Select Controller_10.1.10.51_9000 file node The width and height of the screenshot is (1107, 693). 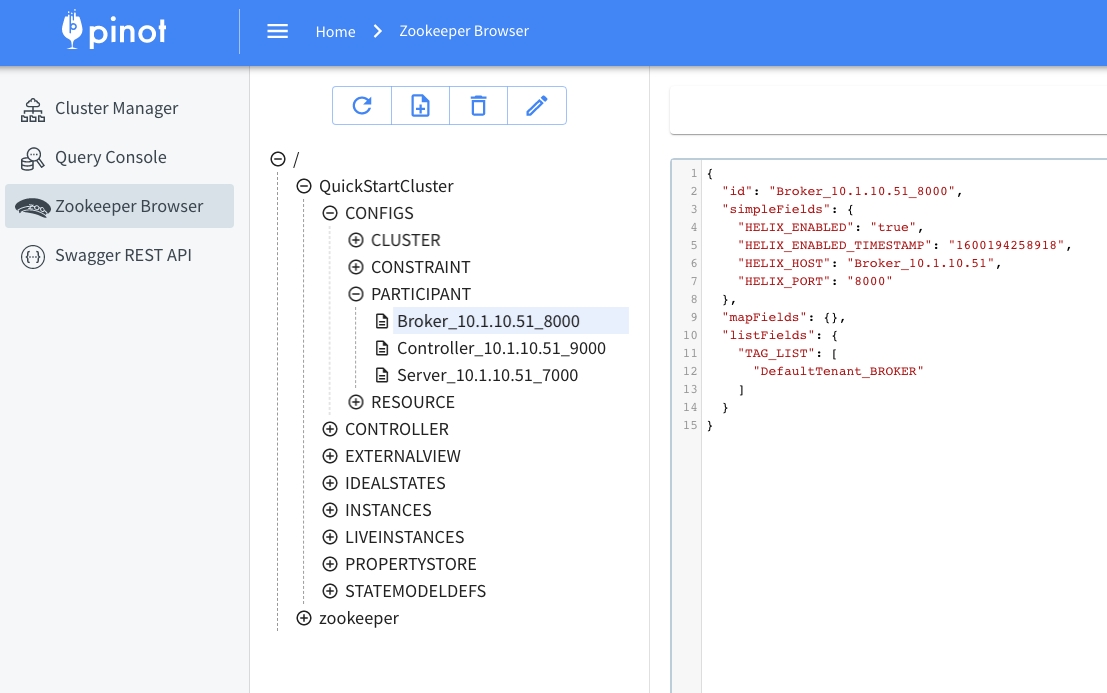500,348
